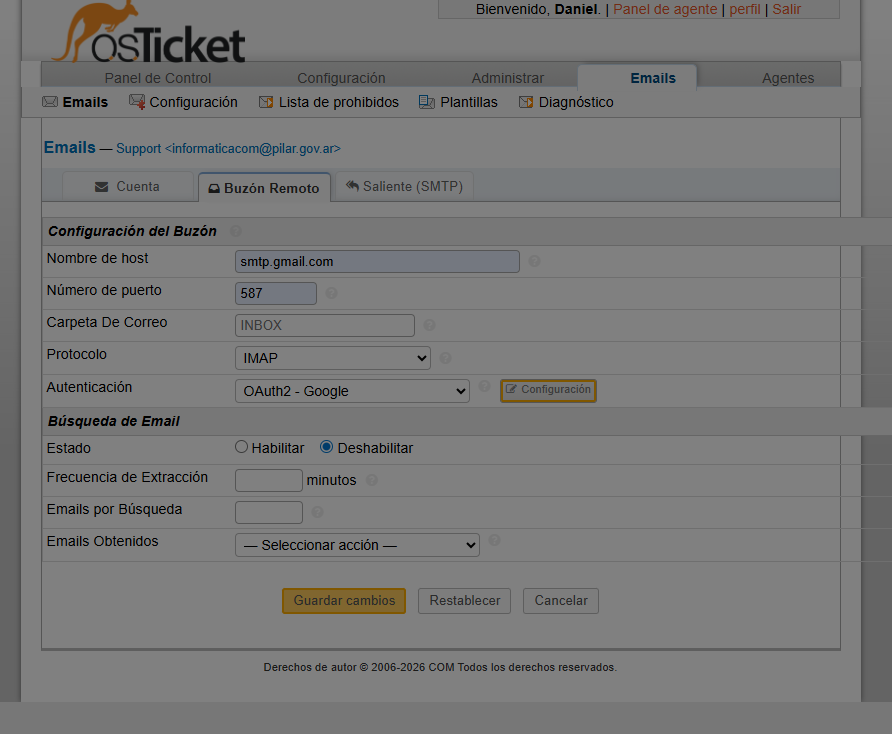892x734 pixels.
Task: Open the Administrar tab
Action: (x=507, y=78)
